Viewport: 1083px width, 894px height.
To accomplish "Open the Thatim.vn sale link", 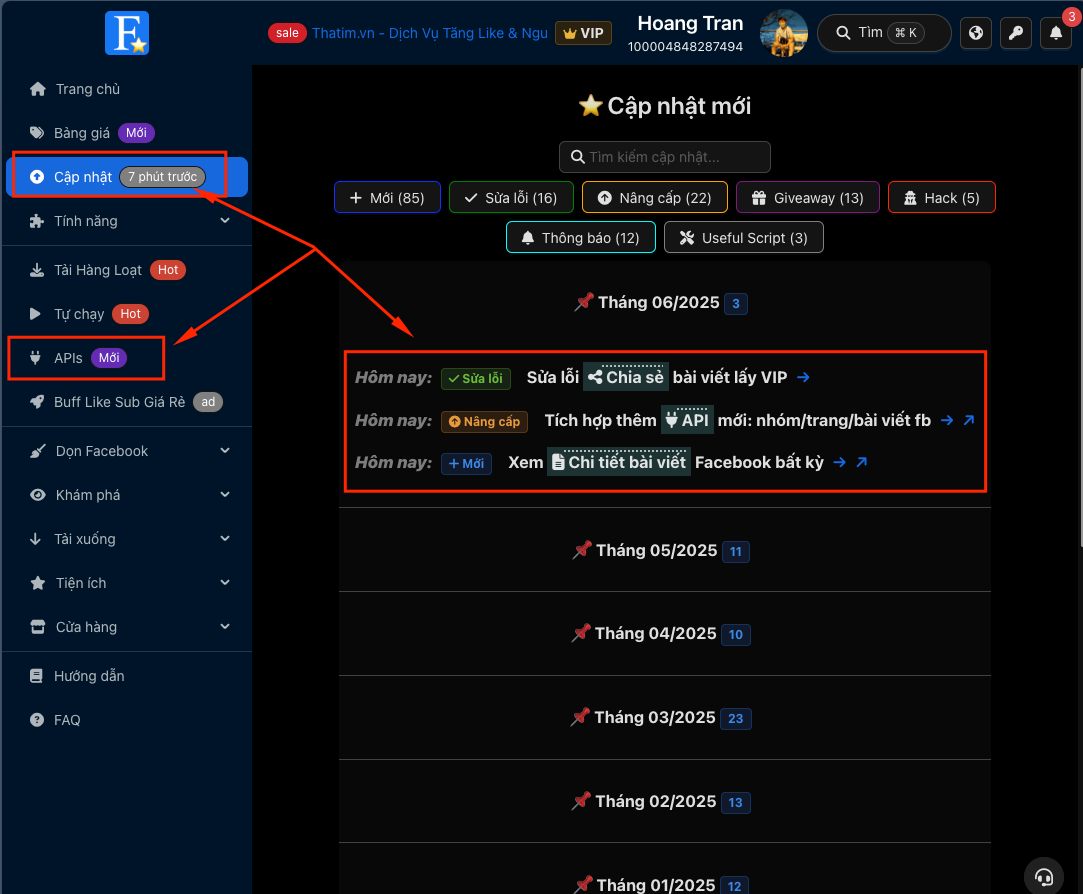I will click(430, 33).
